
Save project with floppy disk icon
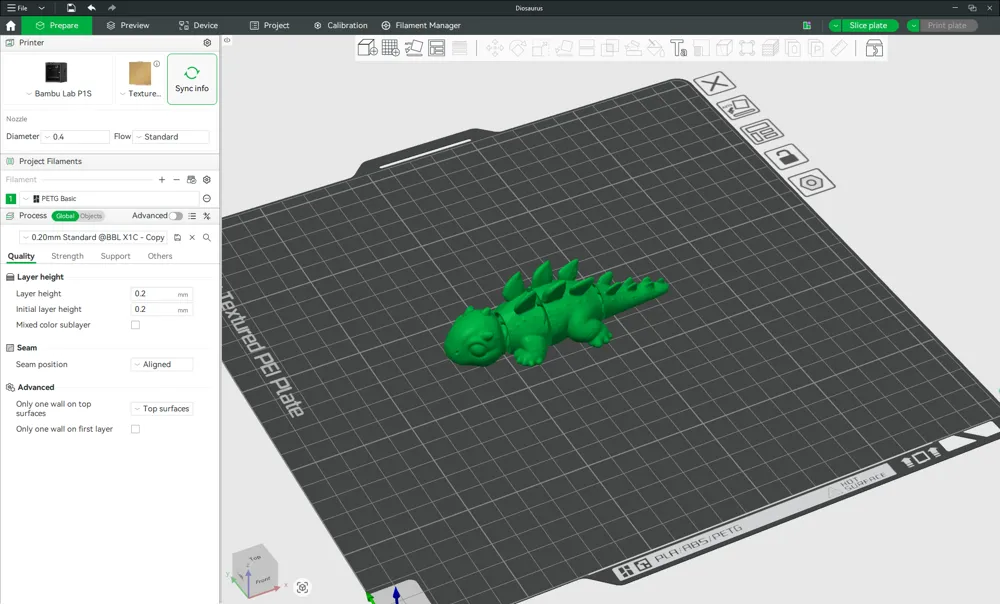71,8
